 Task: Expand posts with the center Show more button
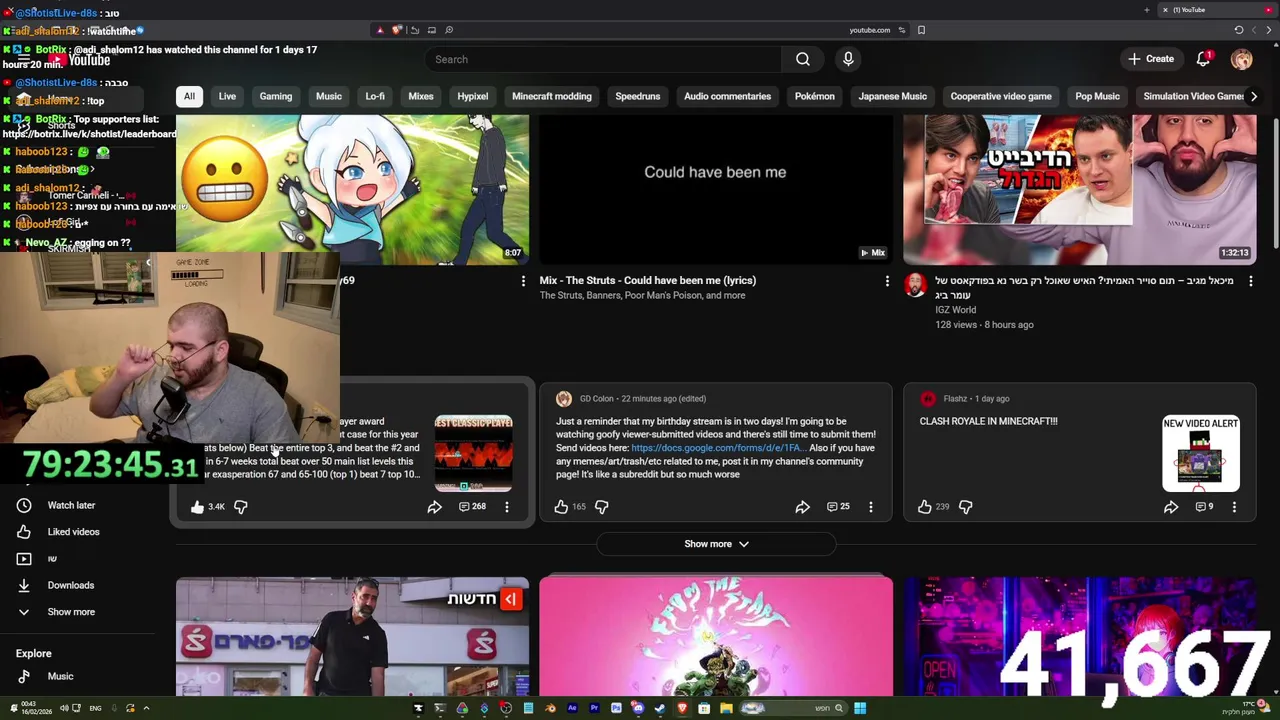tap(716, 544)
